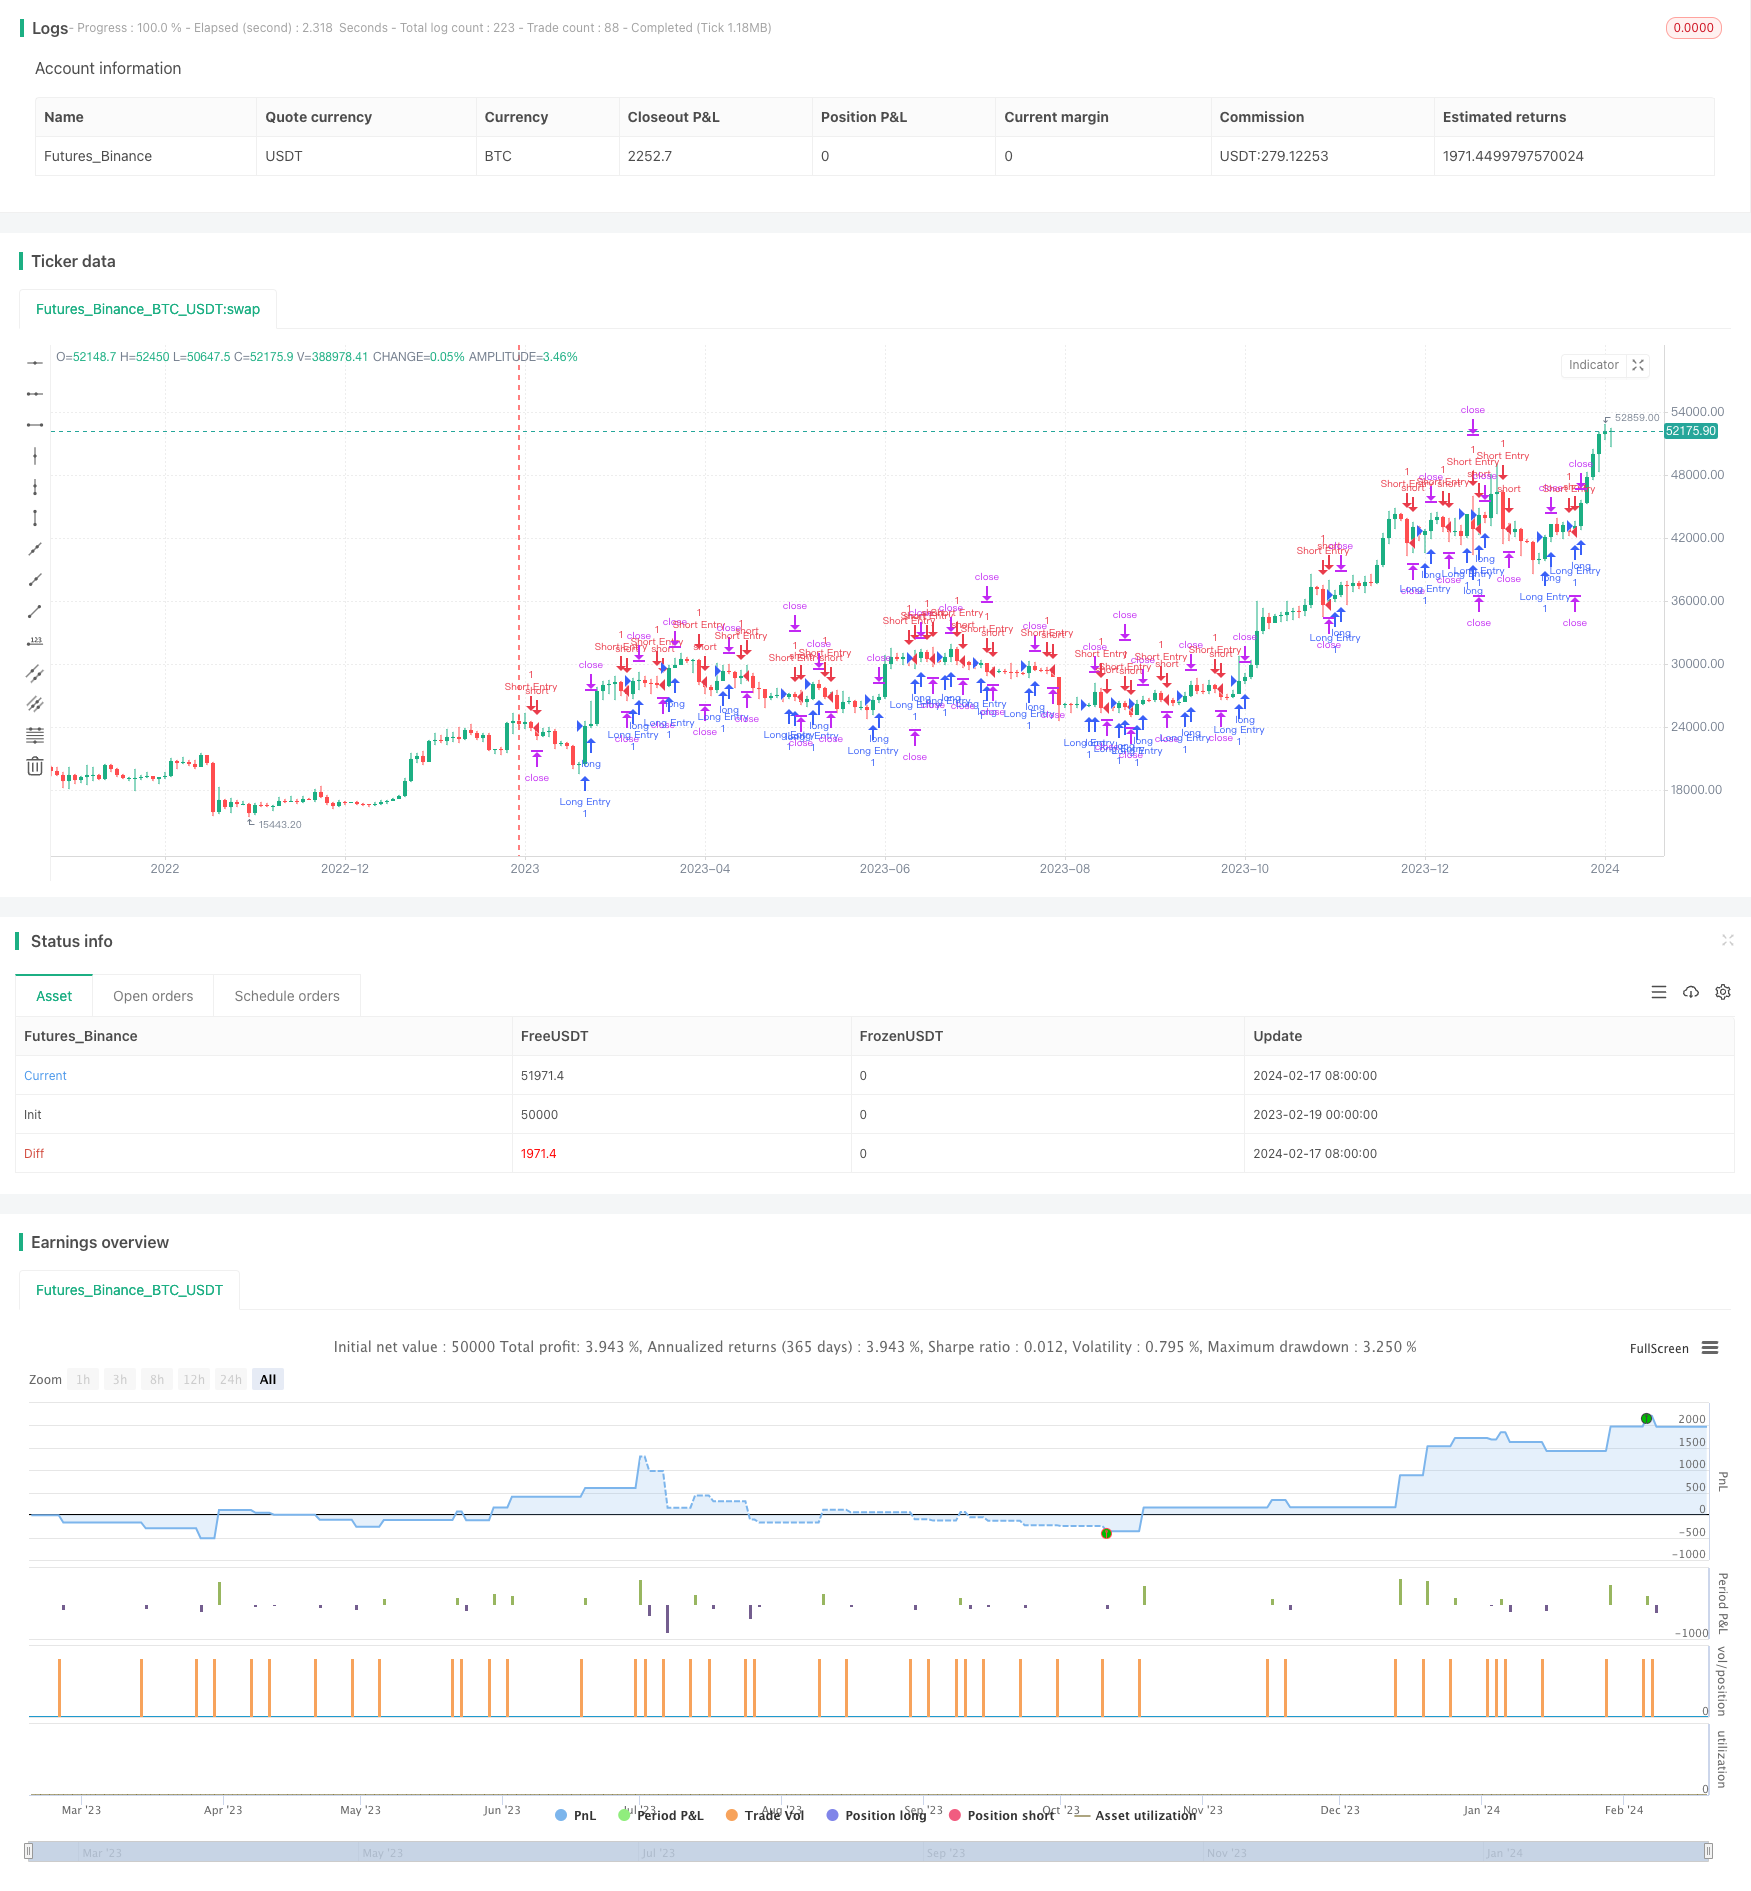Select the diagonal ray line tool

(x=35, y=580)
